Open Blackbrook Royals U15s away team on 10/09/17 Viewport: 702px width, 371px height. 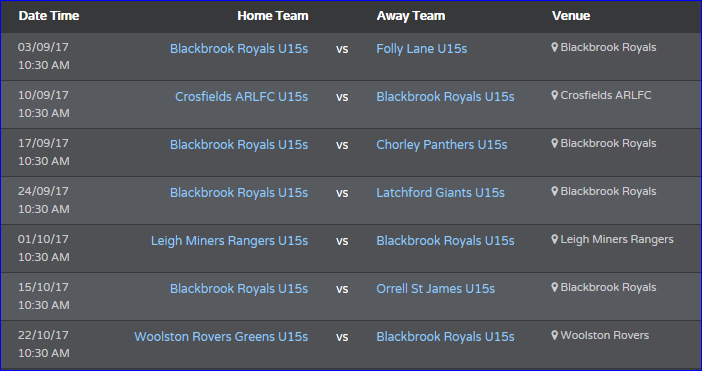[x=445, y=97]
